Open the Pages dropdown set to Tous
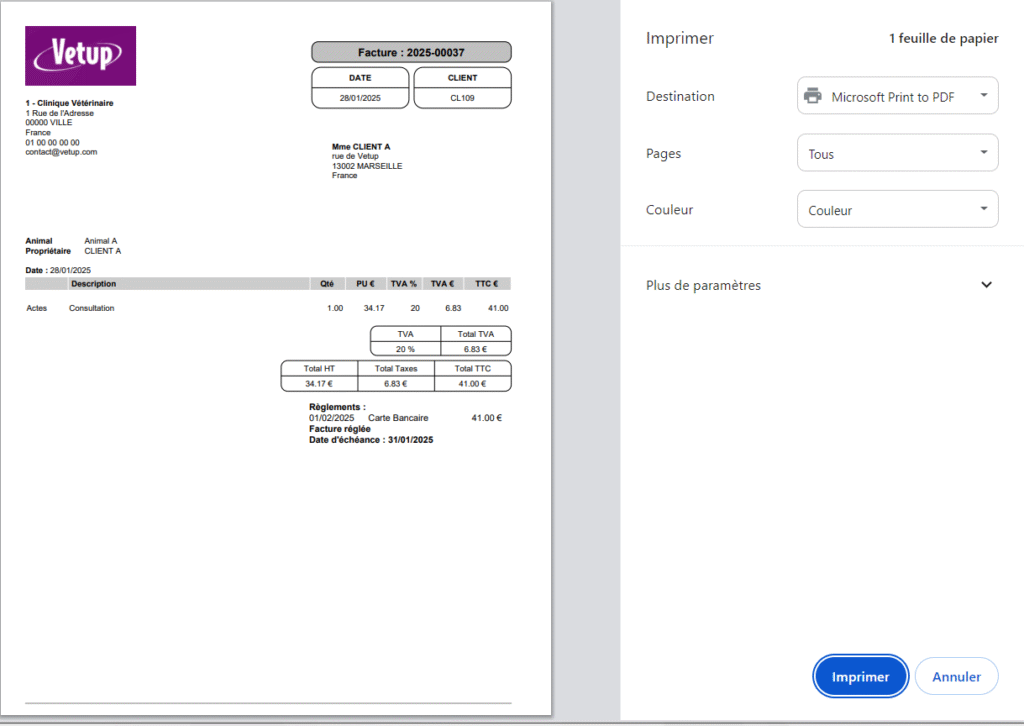1024x726 pixels. coord(897,154)
